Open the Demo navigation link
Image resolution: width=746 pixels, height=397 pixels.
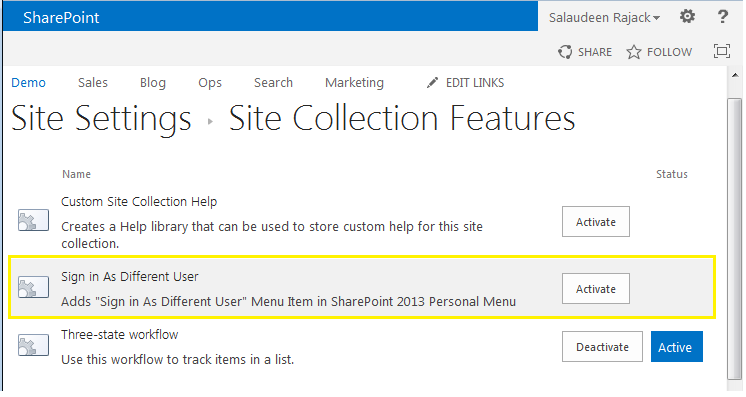(29, 83)
